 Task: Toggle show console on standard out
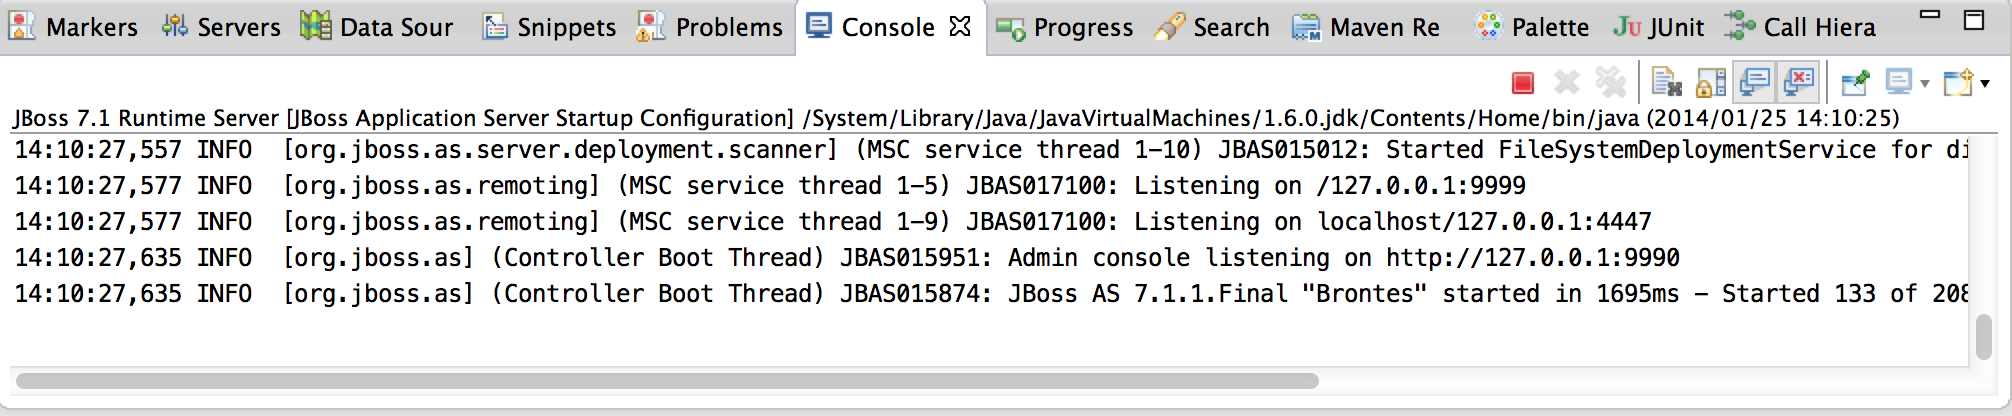1755,82
